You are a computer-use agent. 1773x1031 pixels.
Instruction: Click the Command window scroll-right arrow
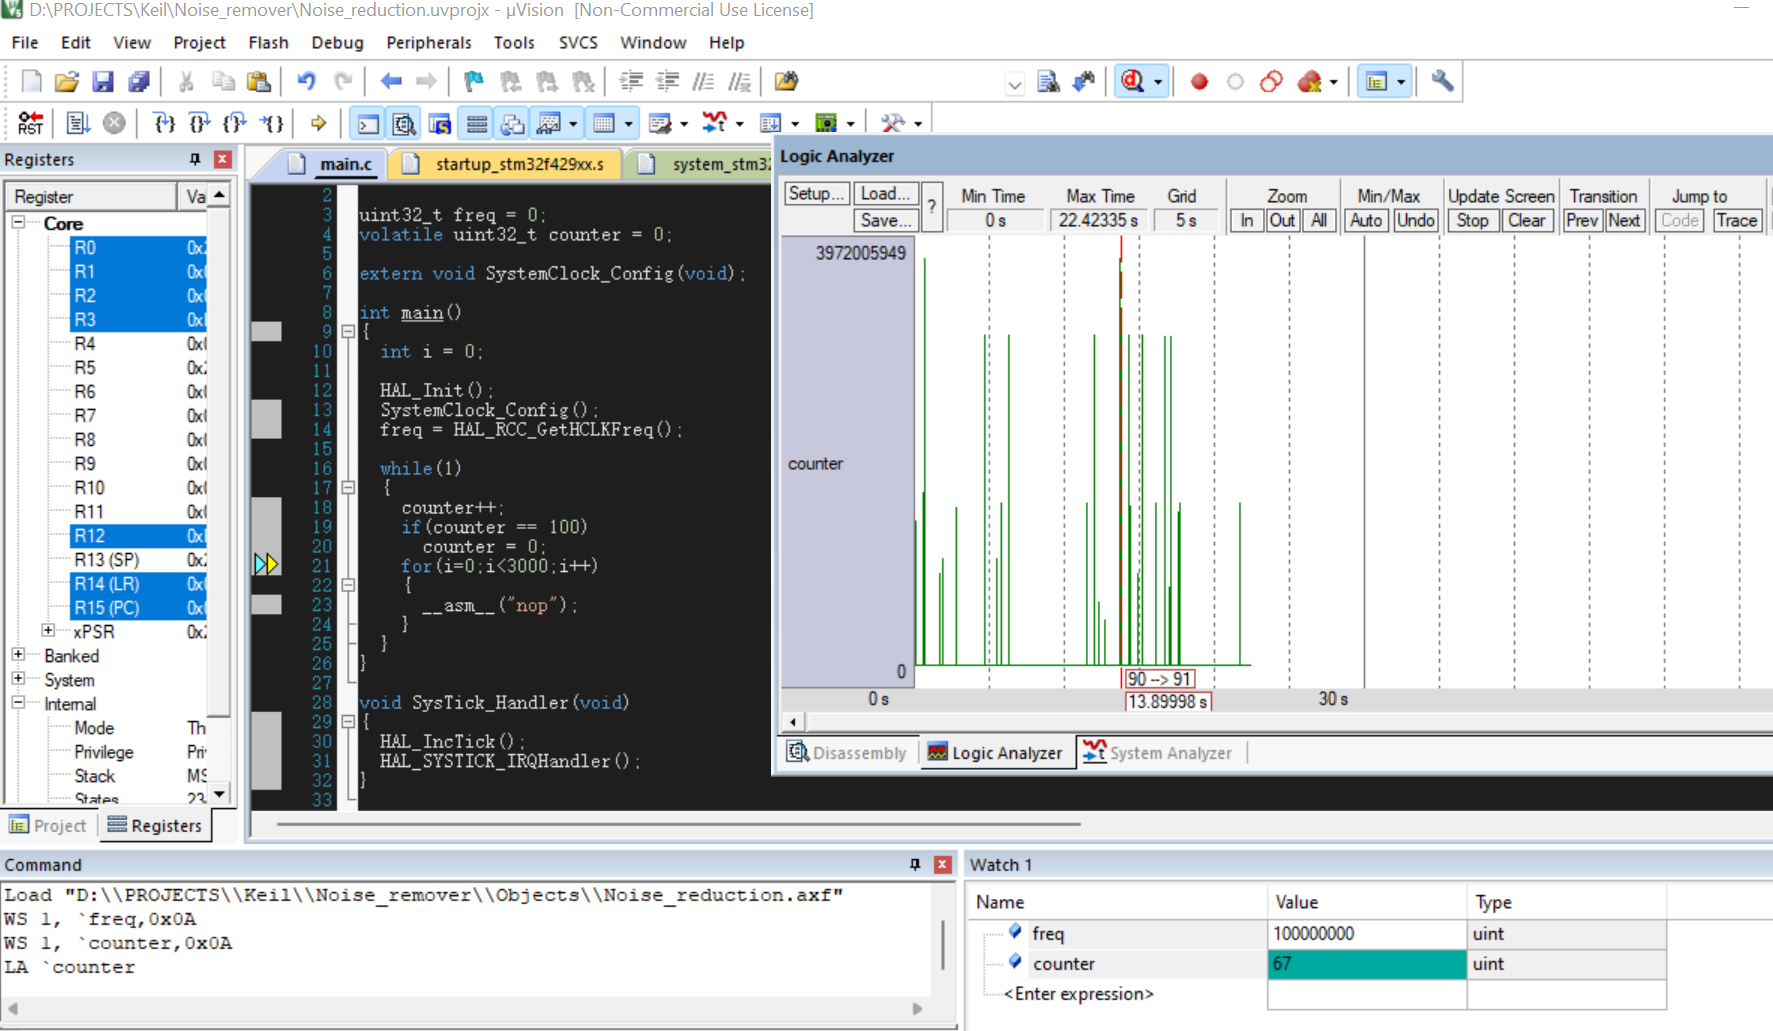coord(917,1008)
